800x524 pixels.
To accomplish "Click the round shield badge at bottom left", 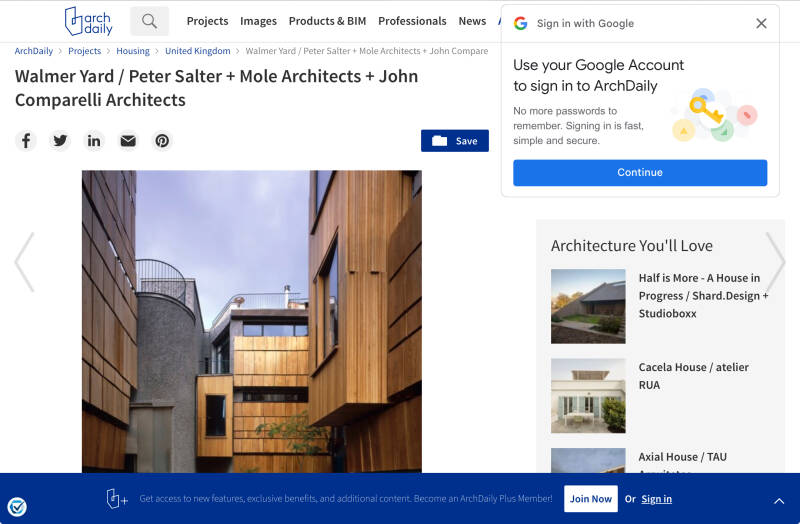I will (17, 507).
